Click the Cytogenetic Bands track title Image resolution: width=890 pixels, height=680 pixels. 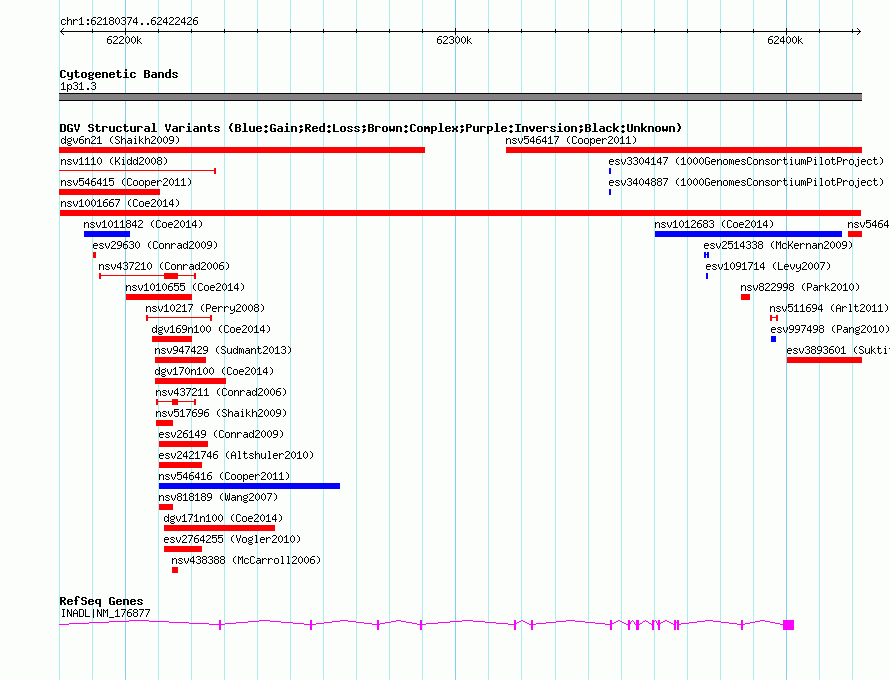119,74
